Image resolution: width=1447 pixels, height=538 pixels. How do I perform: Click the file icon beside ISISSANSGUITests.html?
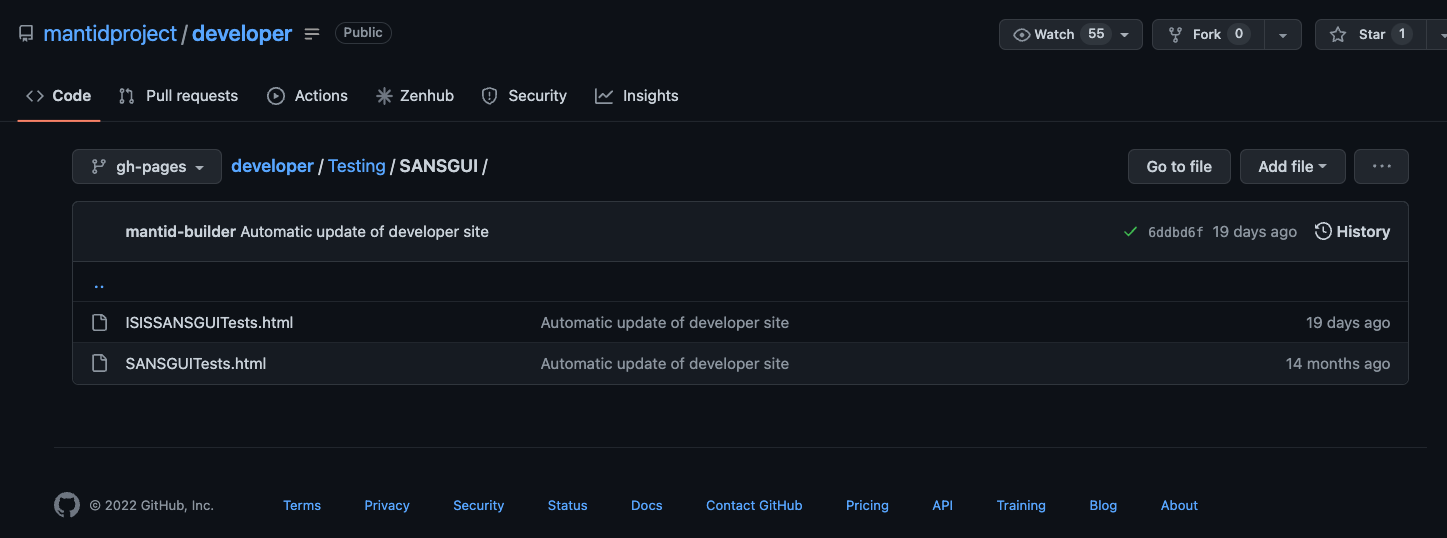[99, 323]
